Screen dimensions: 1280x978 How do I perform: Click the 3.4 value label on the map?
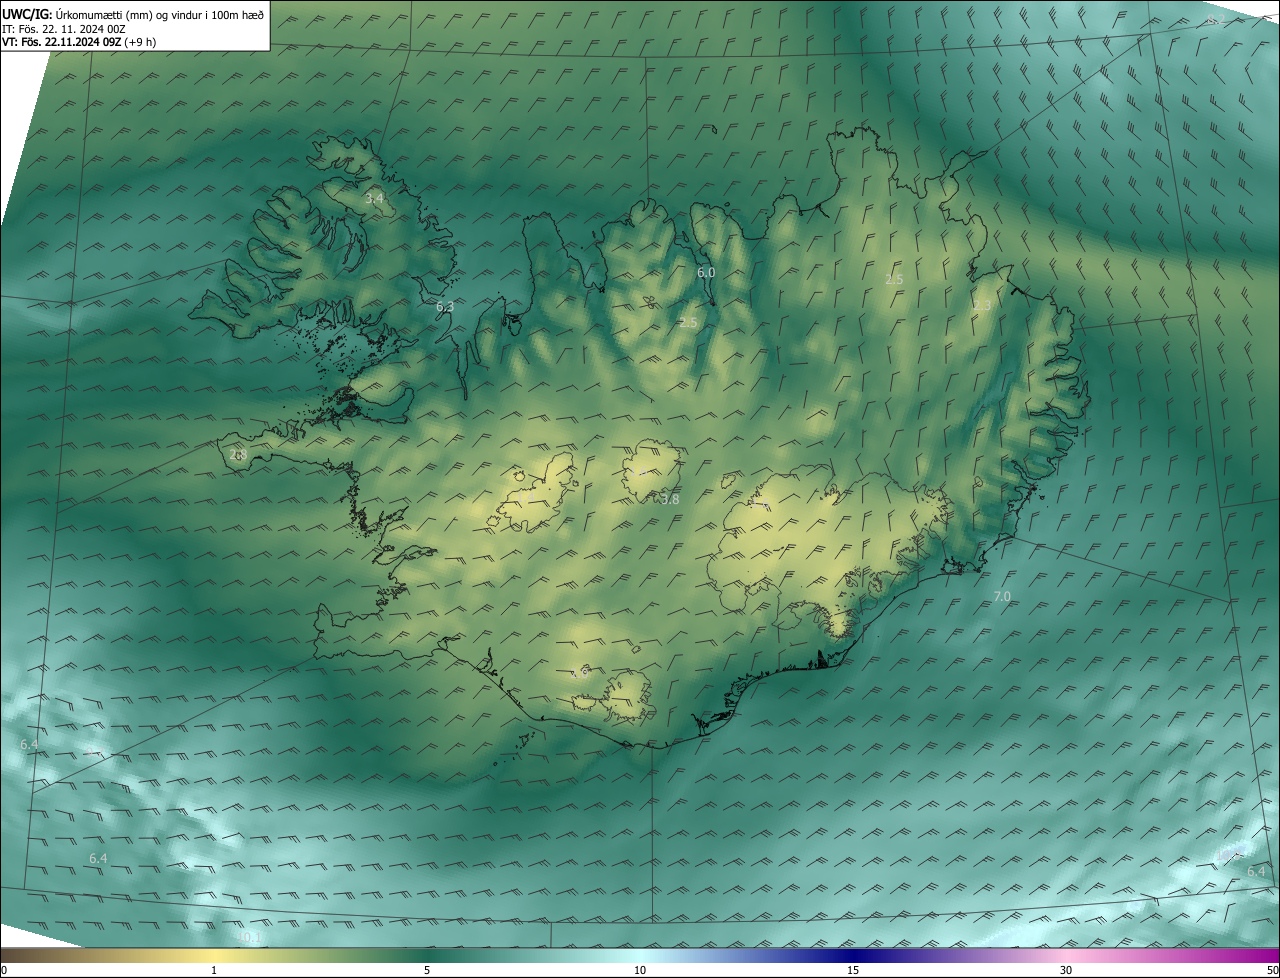tap(374, 199)
